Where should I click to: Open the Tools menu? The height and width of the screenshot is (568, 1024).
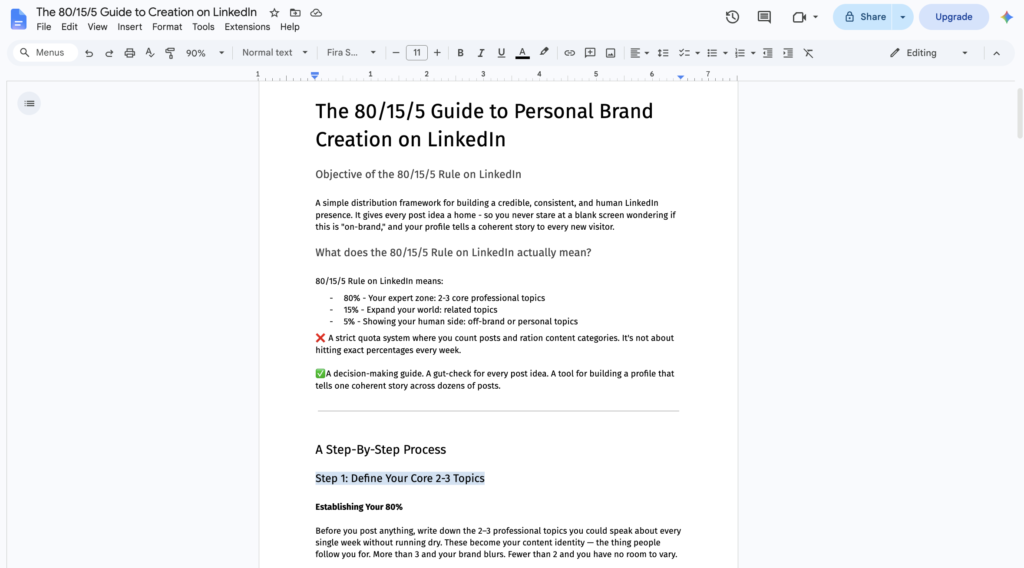point(203,27)
